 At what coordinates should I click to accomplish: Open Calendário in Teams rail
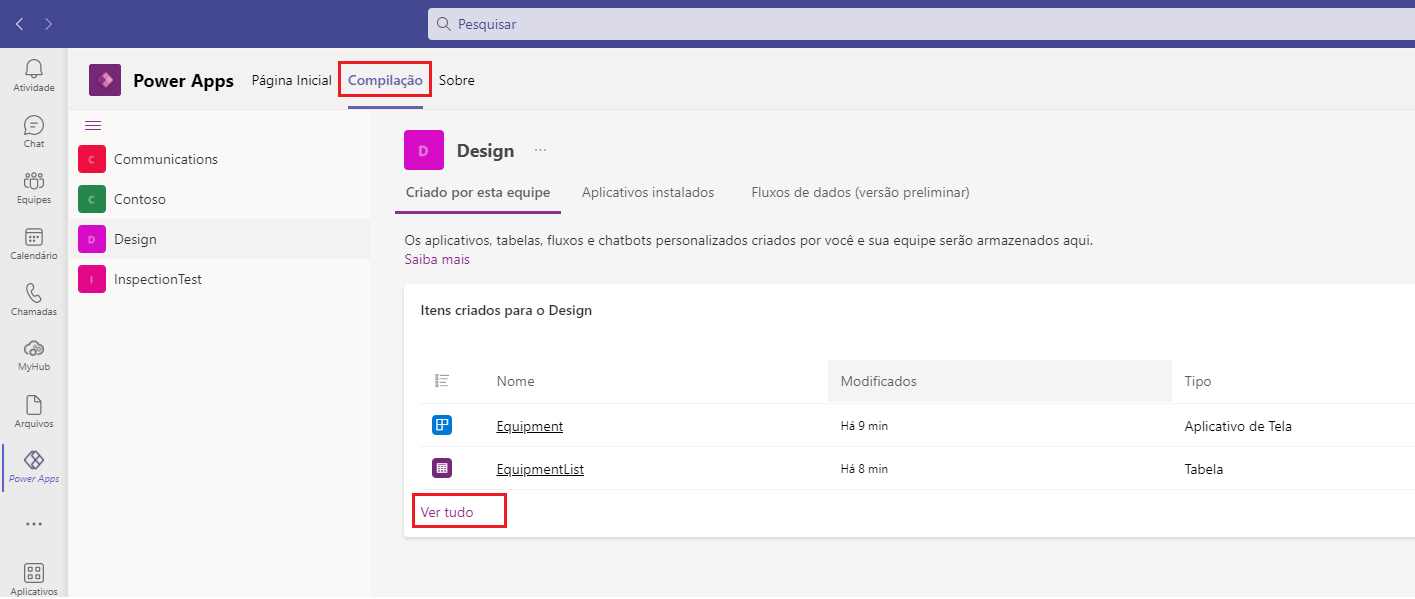click(34, 243)
